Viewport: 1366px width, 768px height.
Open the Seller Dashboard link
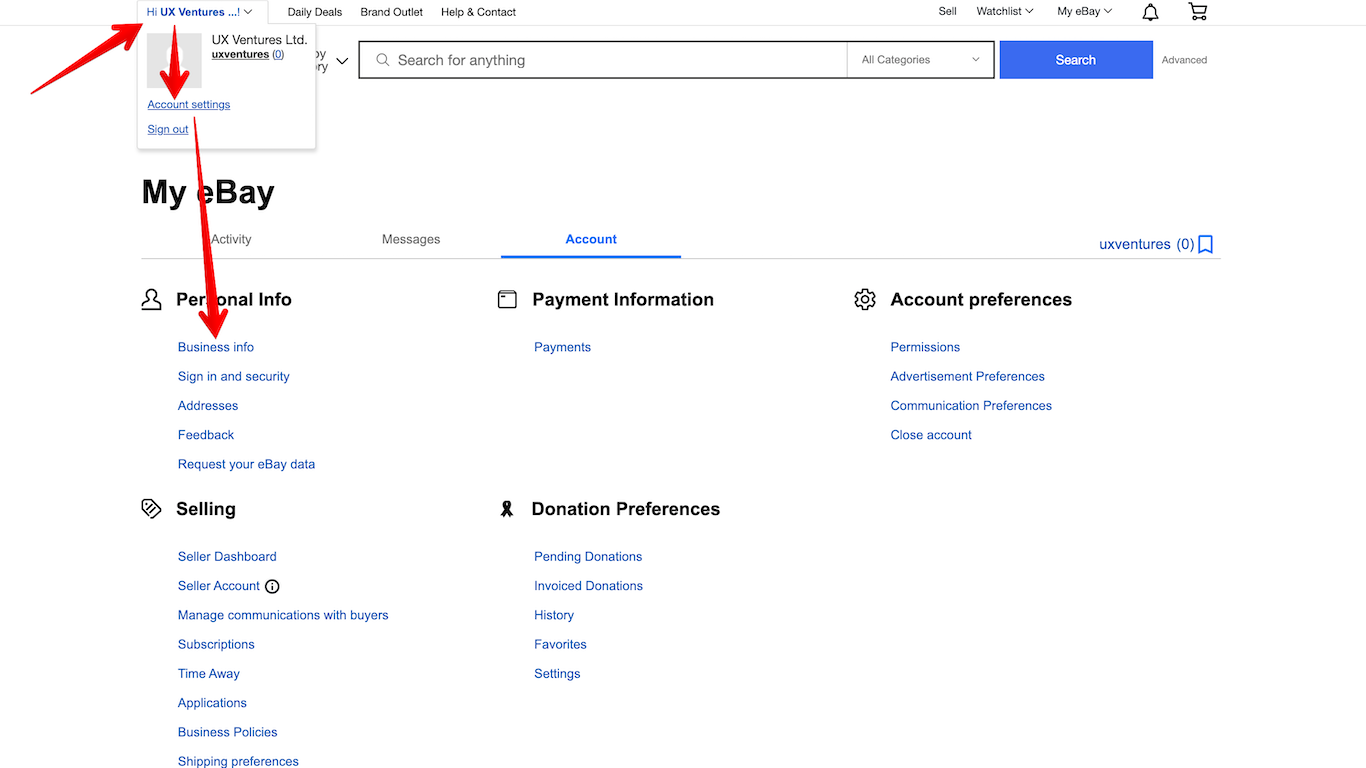[227, 557]
